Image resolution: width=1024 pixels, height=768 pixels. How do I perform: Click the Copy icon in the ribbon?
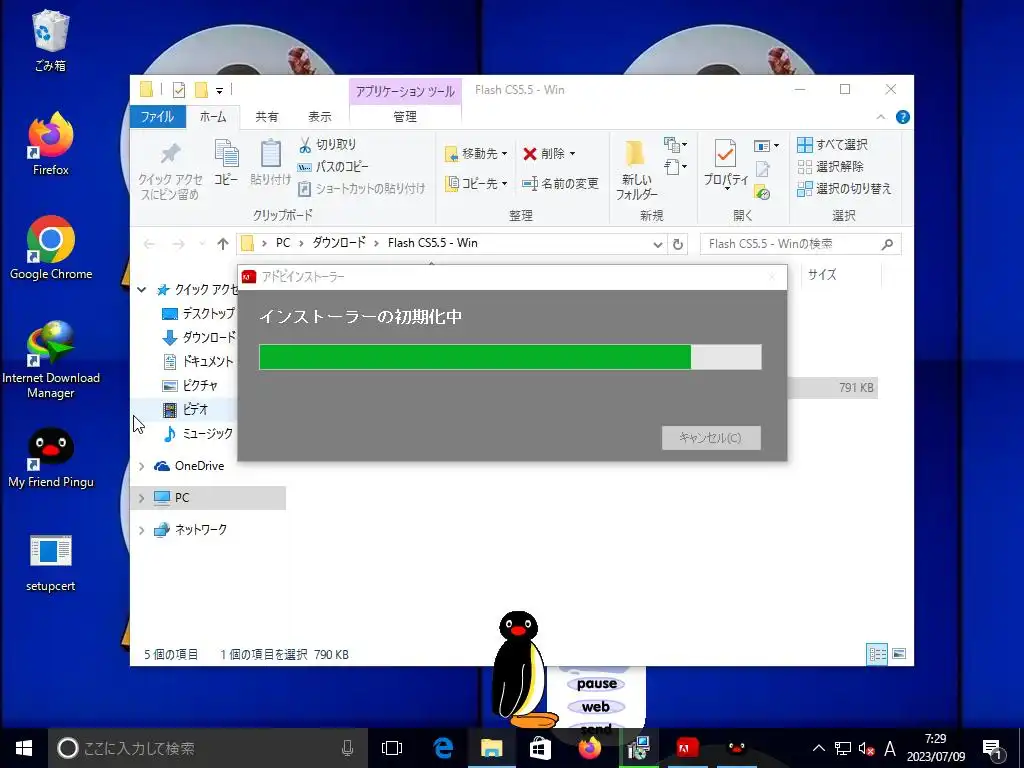click(x=226, y=162)
